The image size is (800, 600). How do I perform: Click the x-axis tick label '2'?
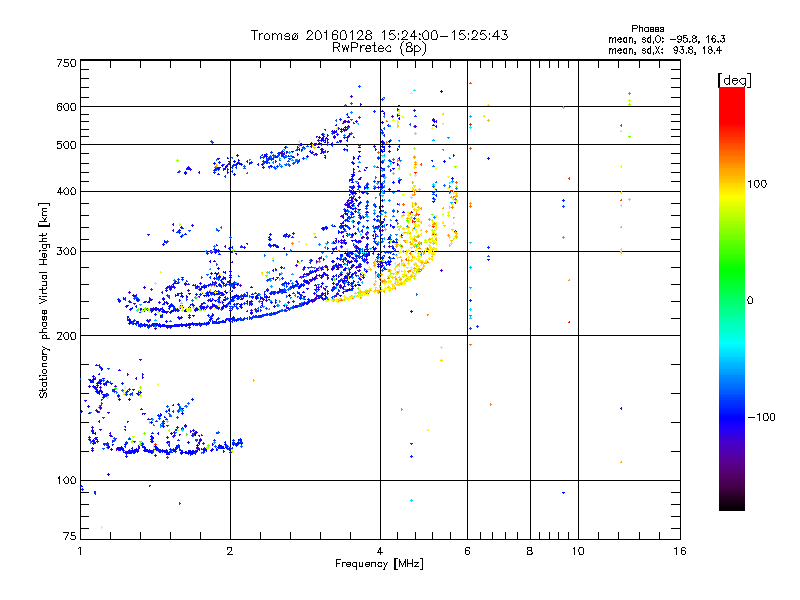point(230,551)
